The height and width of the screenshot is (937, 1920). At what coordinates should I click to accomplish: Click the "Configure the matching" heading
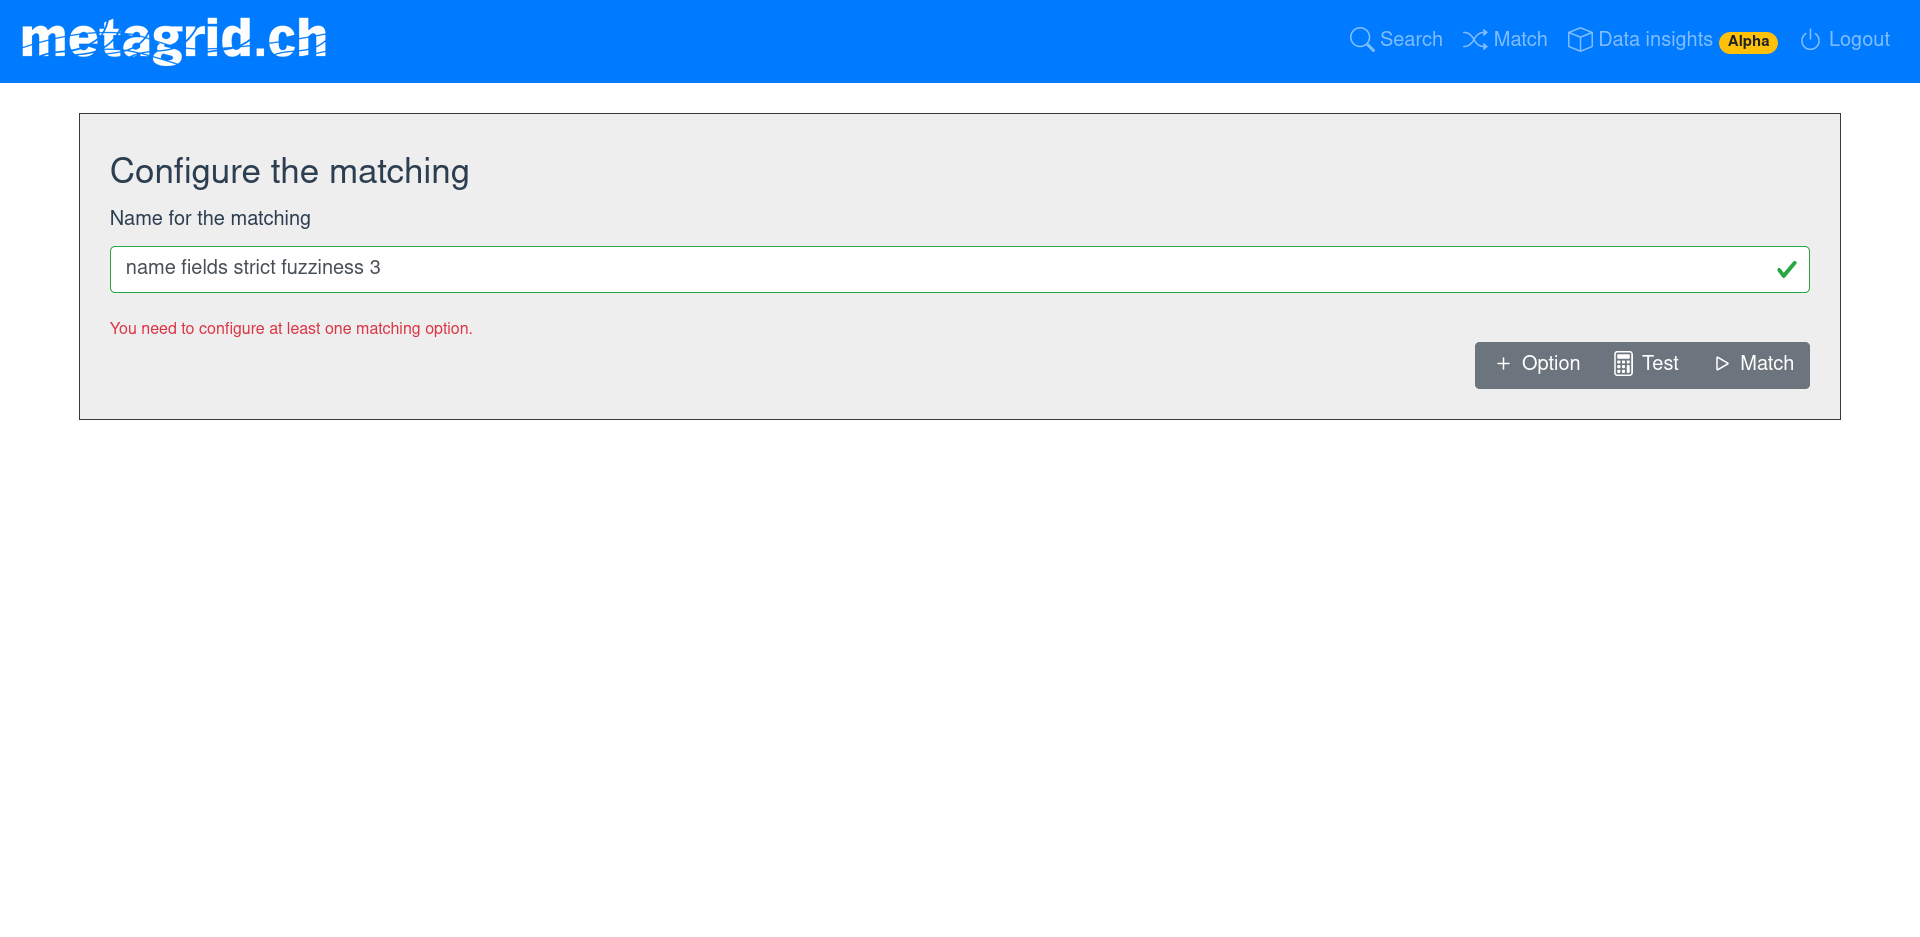pos(289,172)
